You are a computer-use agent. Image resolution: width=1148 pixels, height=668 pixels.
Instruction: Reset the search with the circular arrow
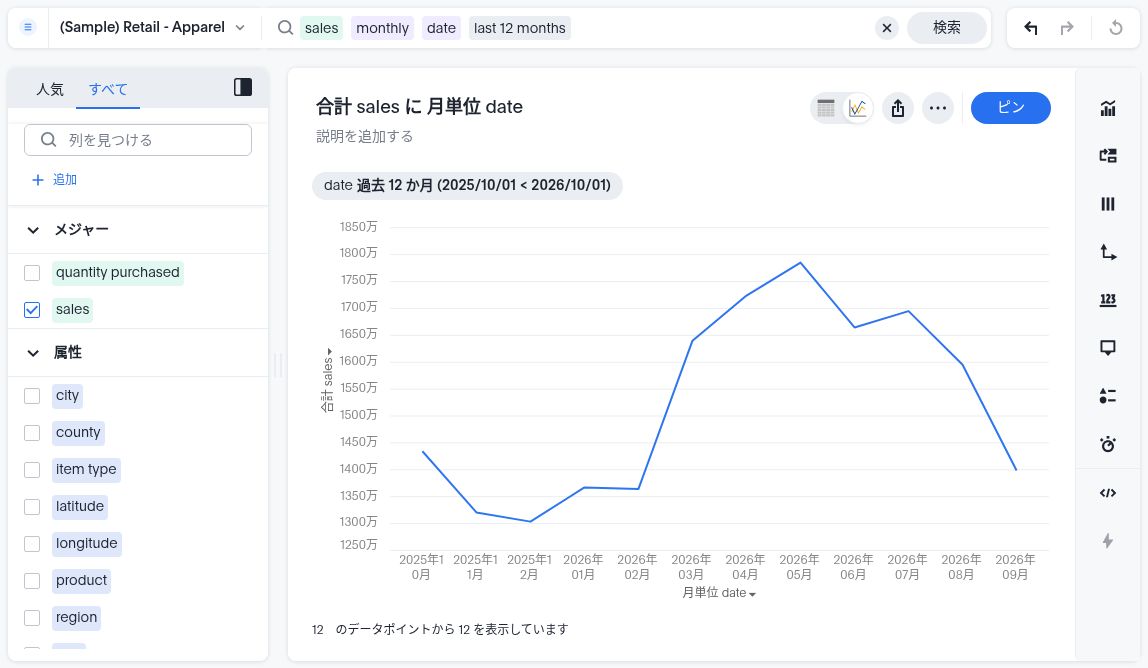1116,28
